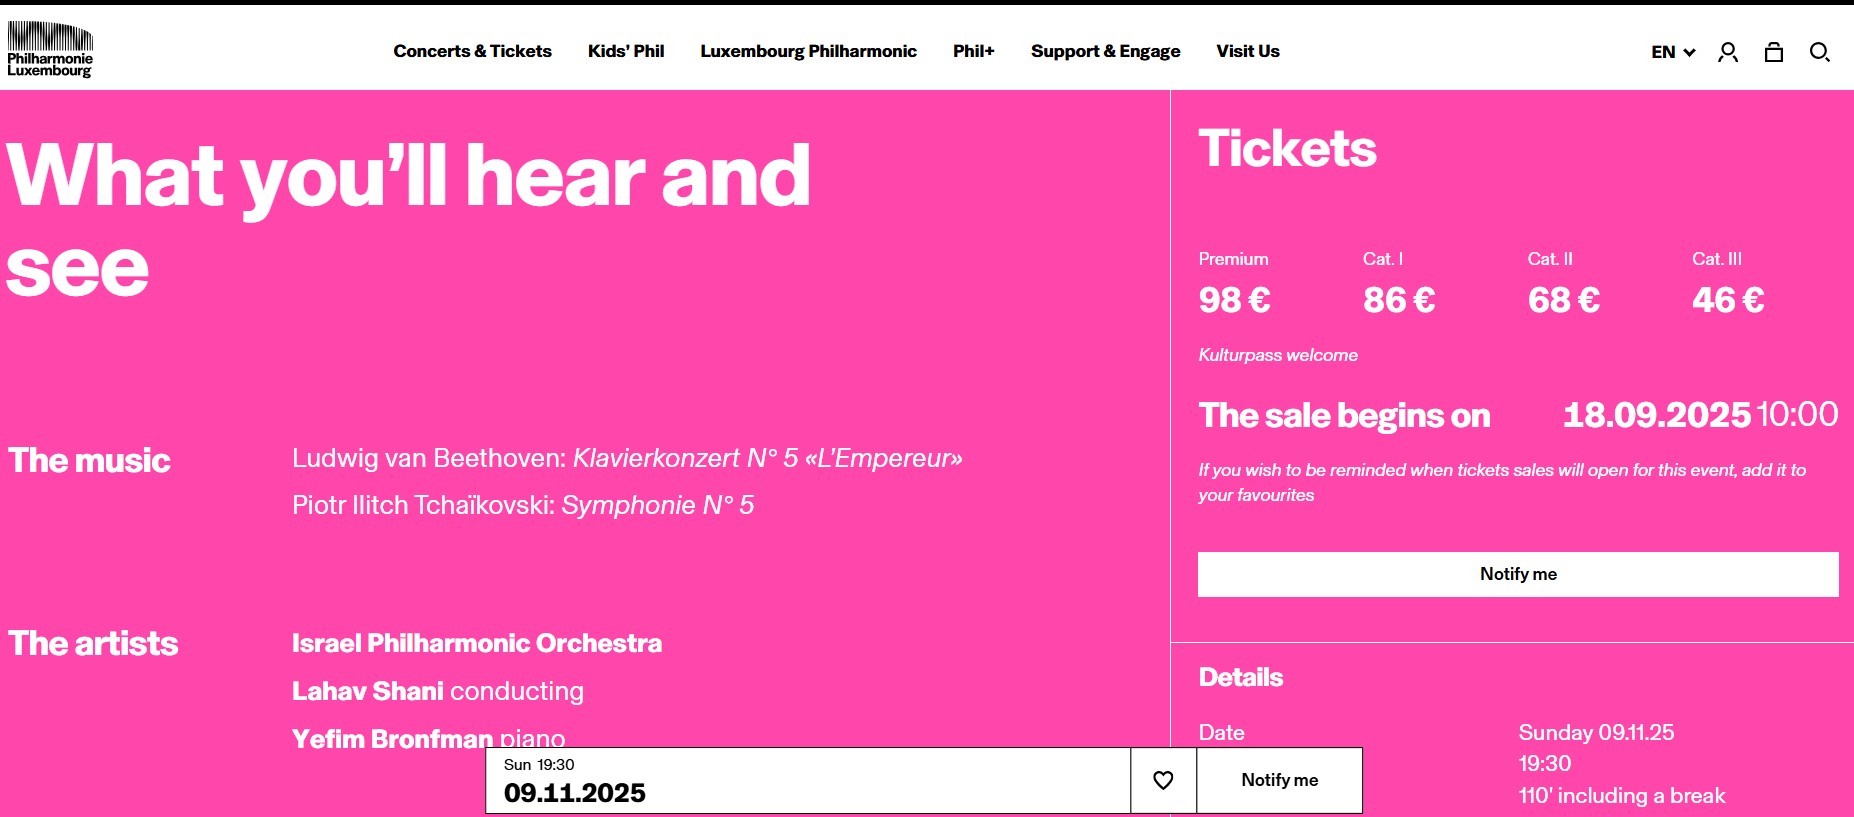Click the search magnifier icon
This screenshot has width=1854, height=817.
[1820, 52]
